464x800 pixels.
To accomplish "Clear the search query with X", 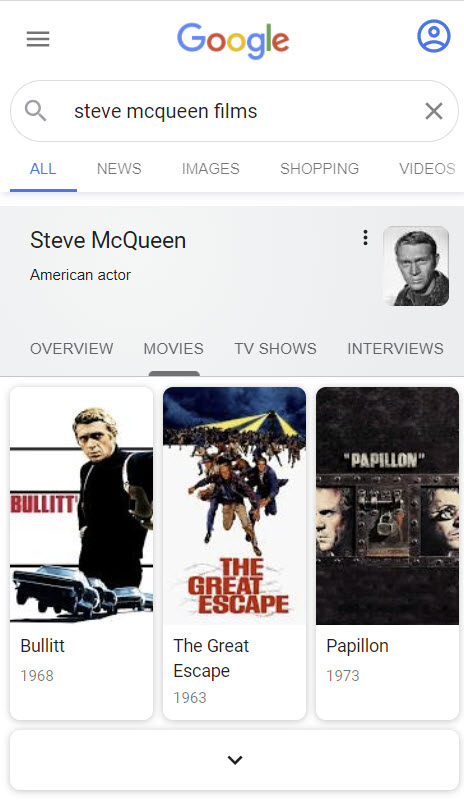I will click(433, 111).
